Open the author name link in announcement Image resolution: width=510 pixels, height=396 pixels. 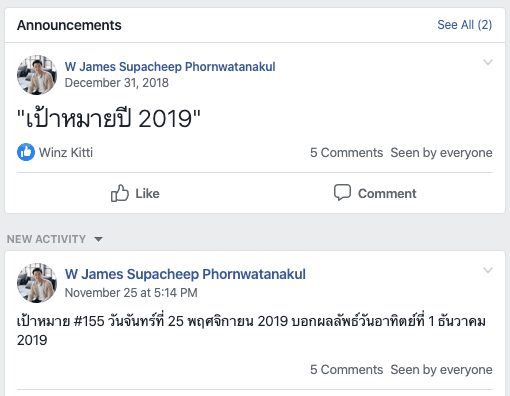[x=170, y=67]
